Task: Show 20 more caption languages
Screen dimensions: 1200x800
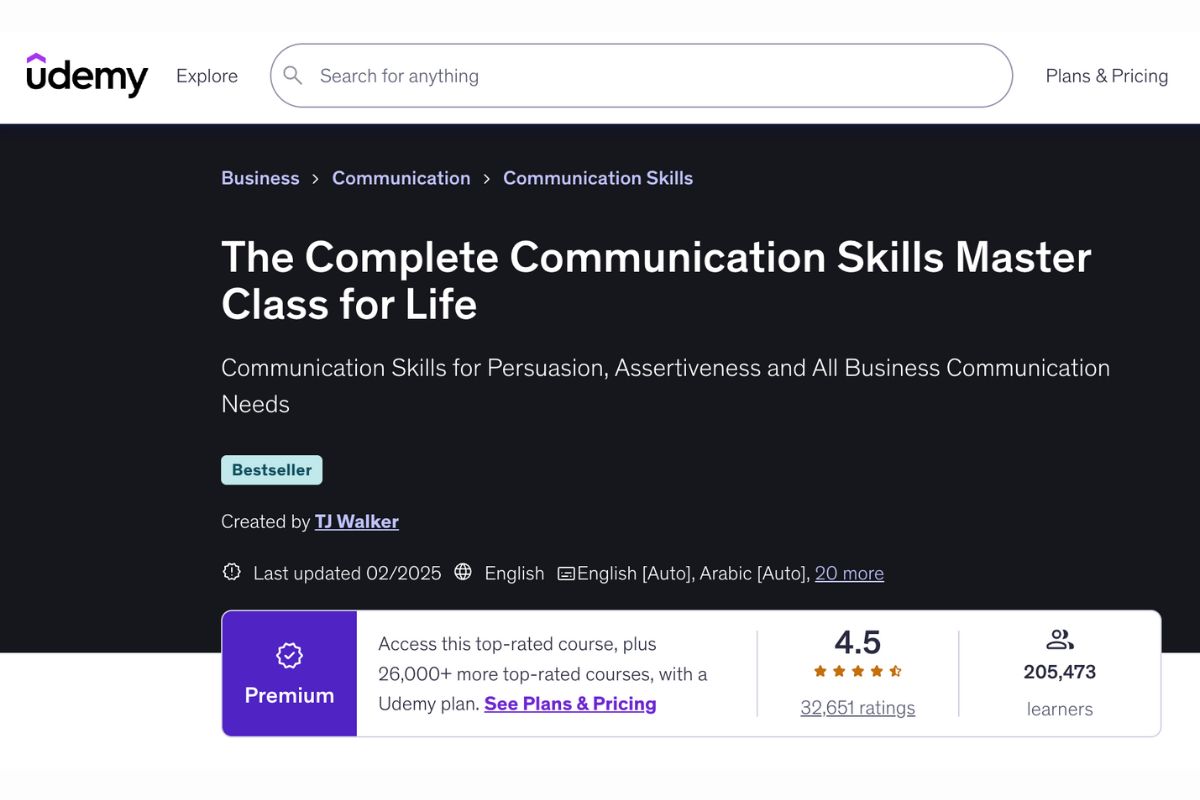Action: pos(849,573)
